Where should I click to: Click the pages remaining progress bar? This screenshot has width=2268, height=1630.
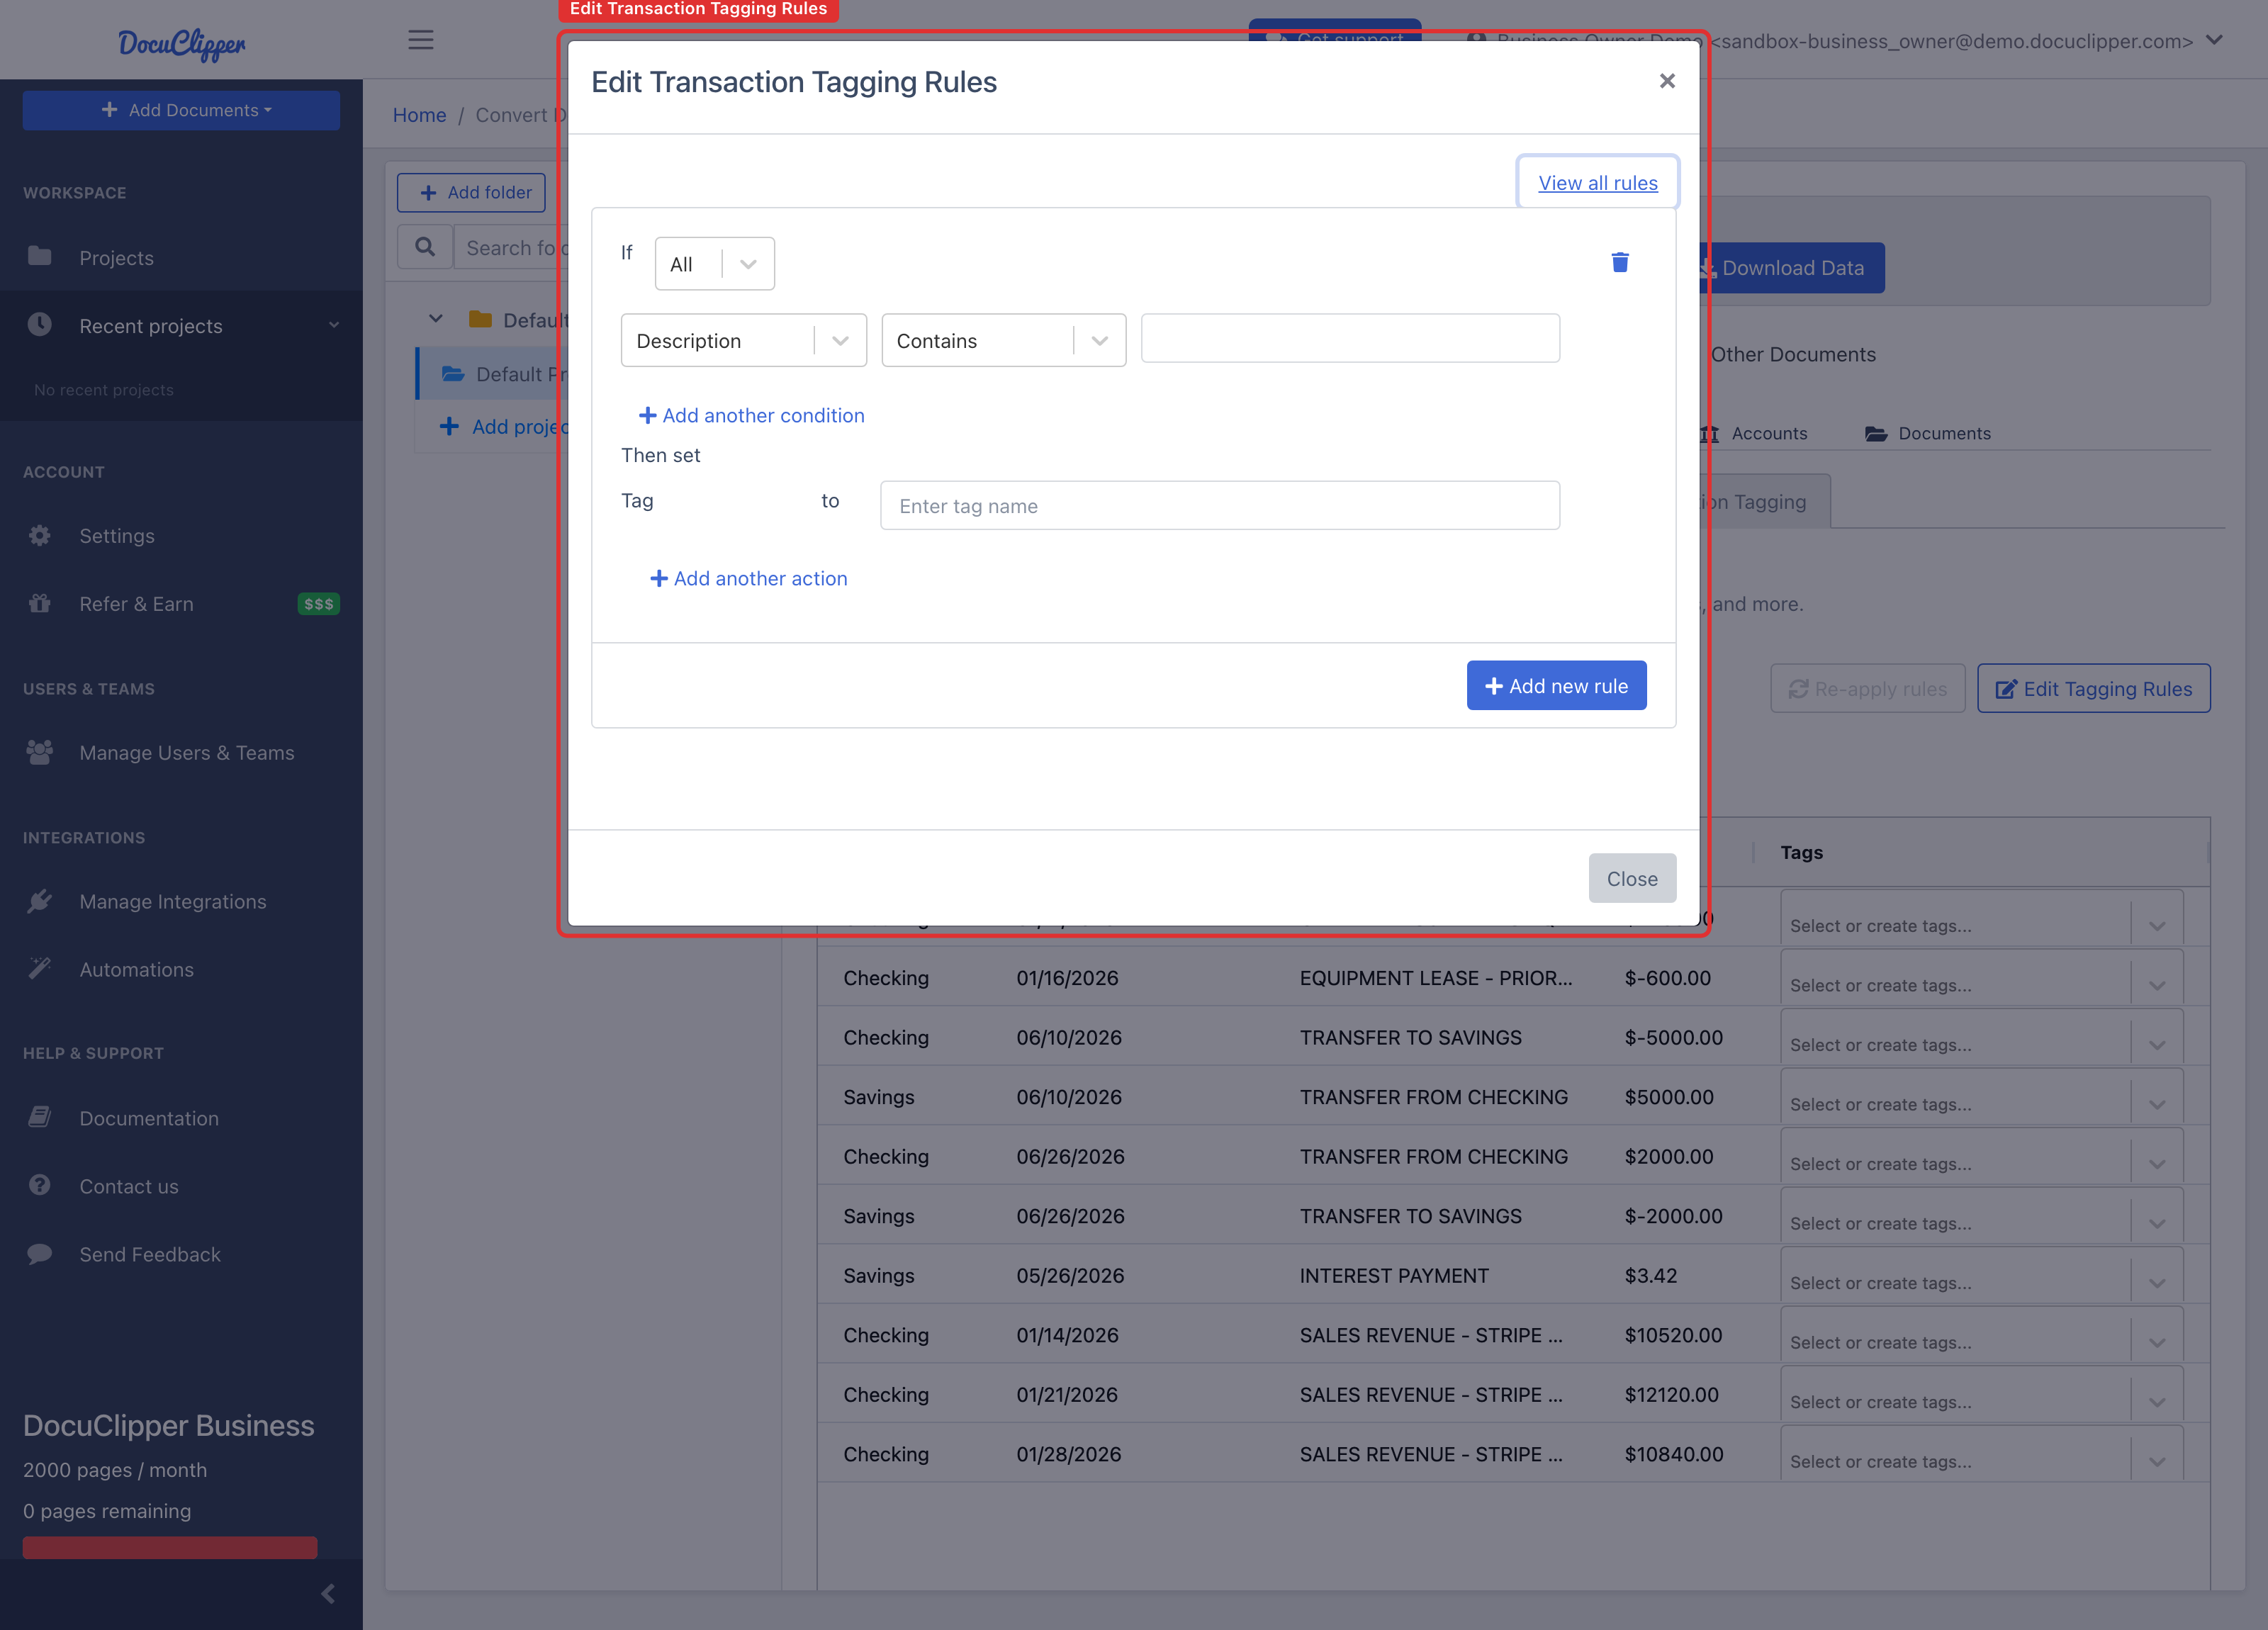coord(170,1547)
